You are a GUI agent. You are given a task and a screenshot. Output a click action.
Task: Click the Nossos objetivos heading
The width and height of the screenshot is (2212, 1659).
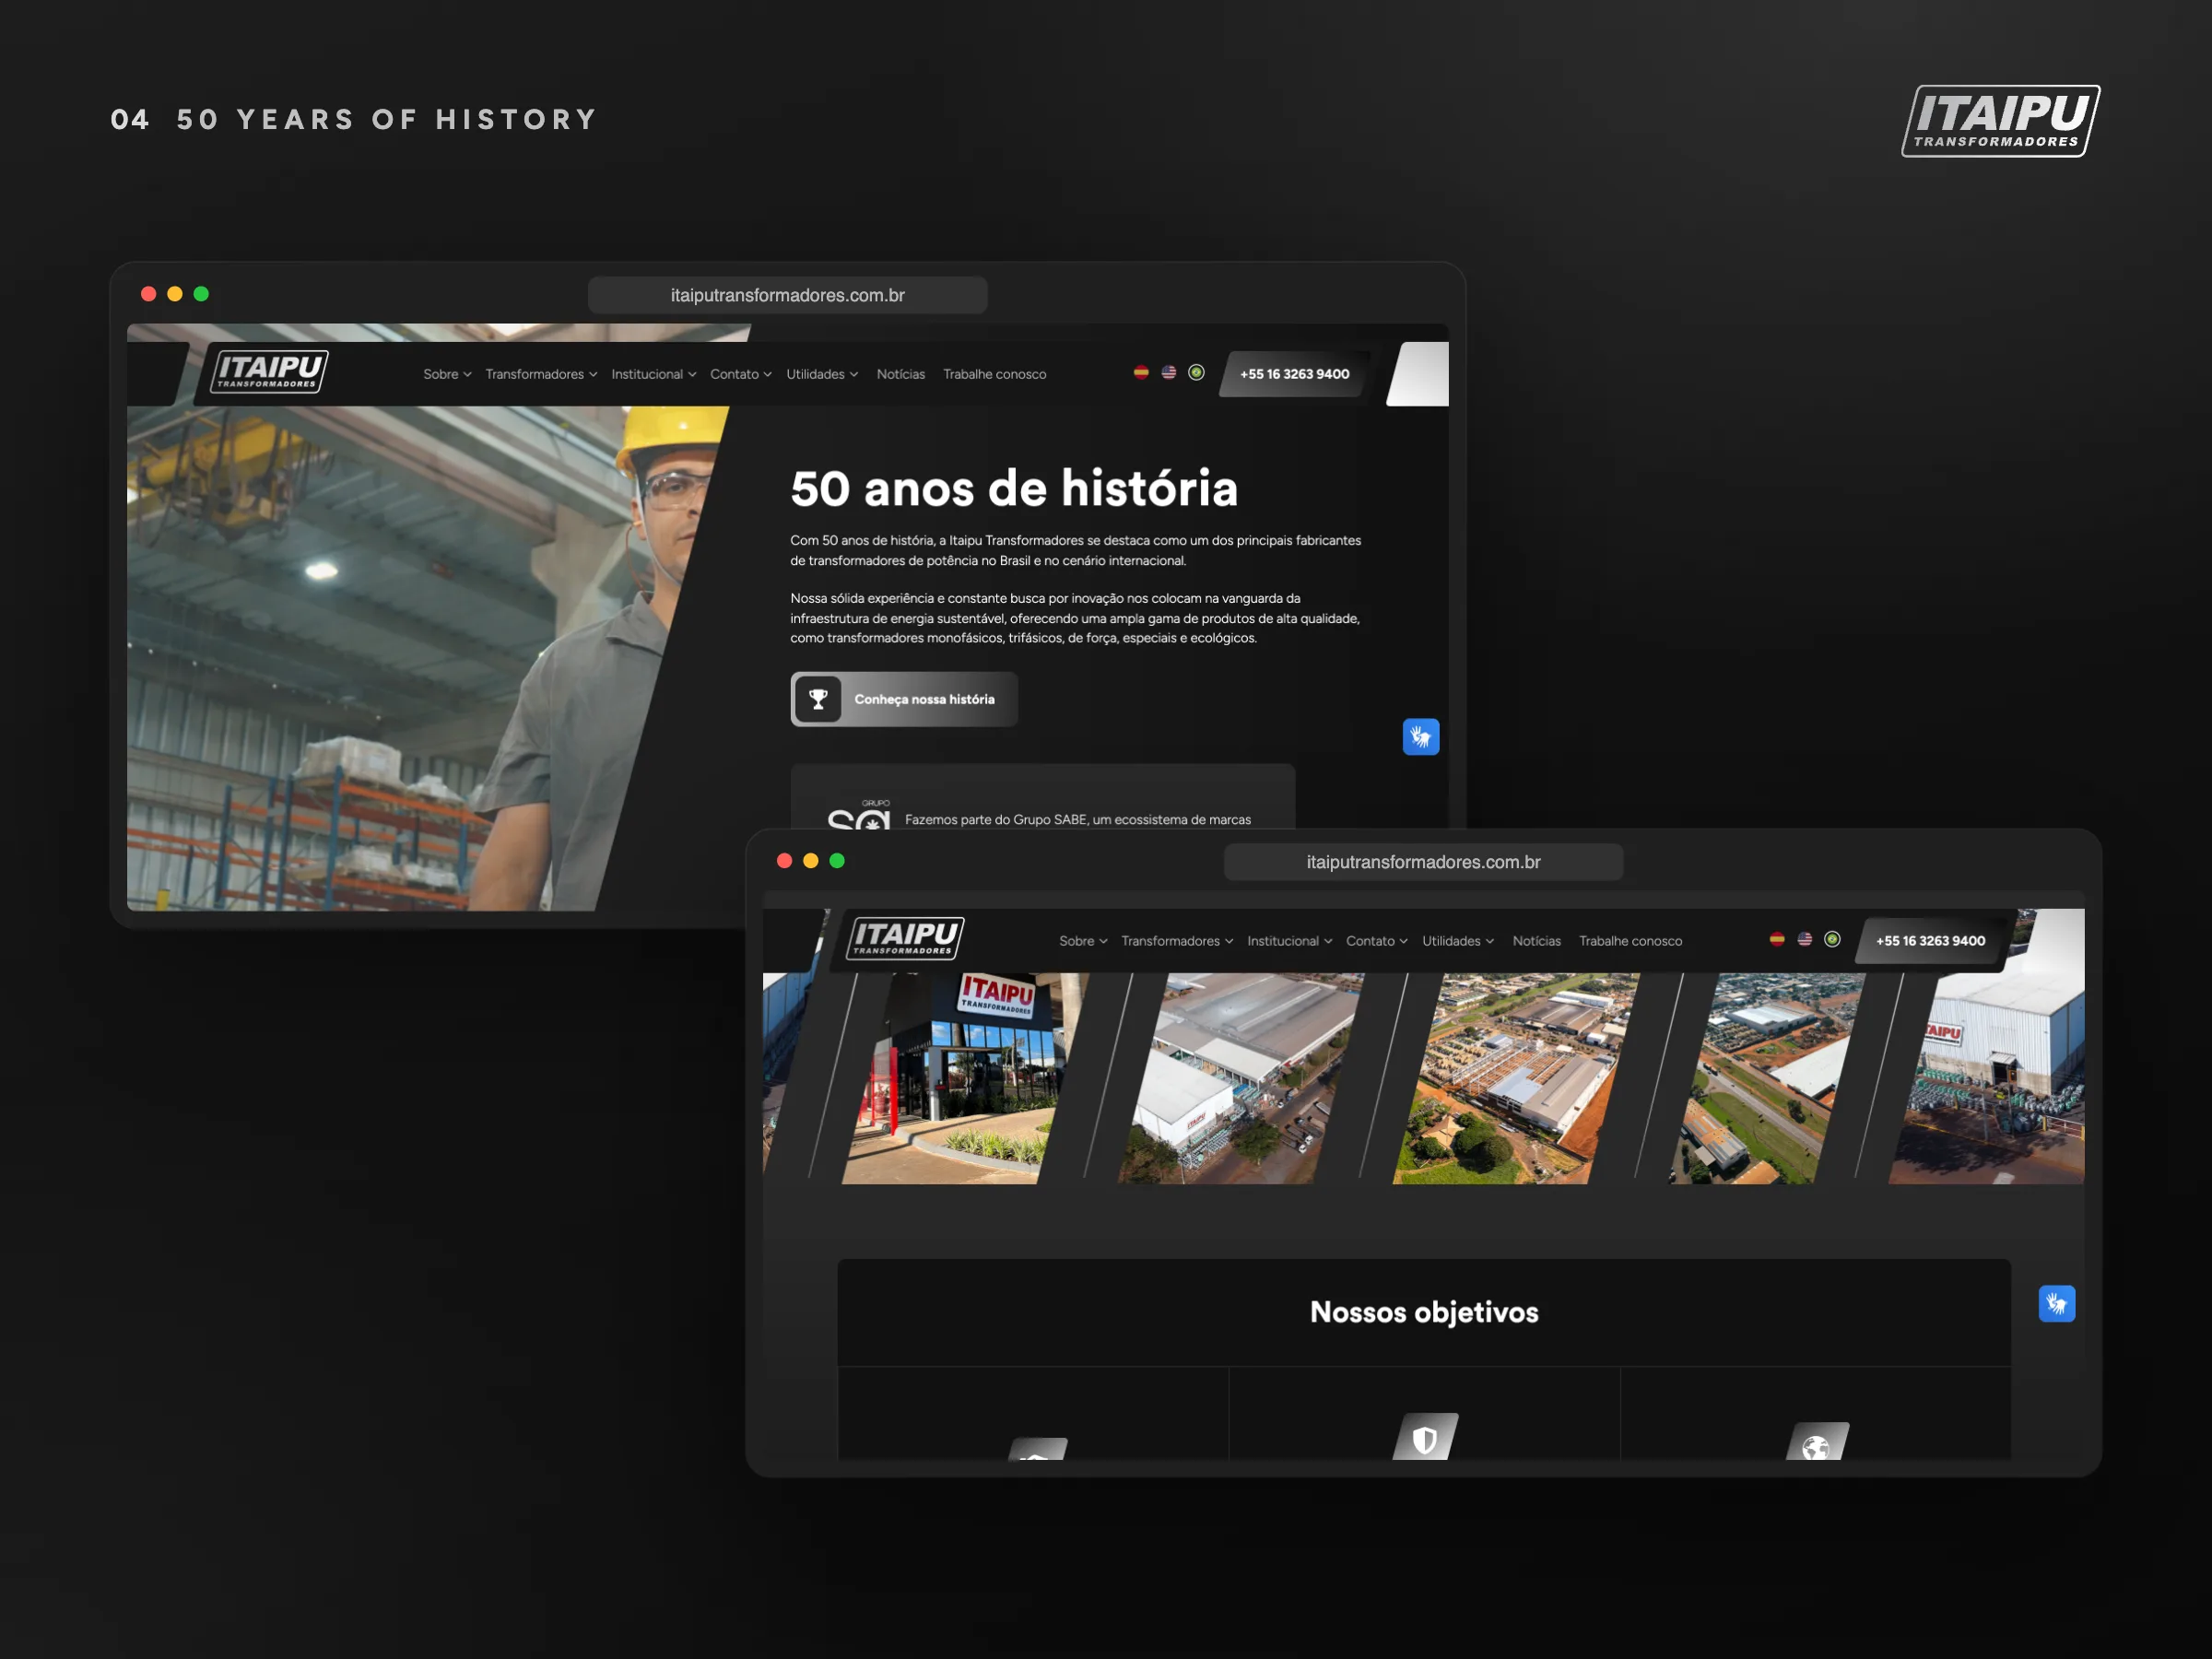pos(1424,1312)
